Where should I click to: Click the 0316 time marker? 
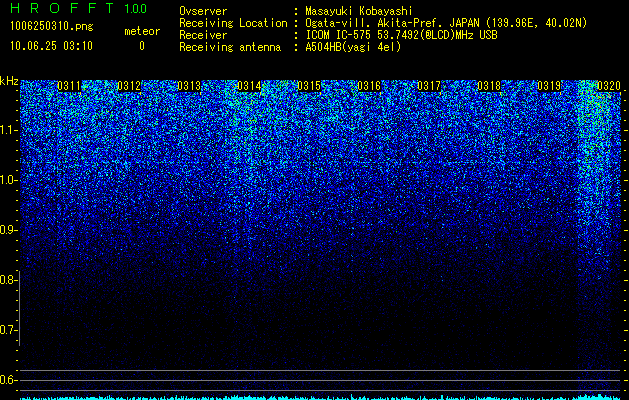tap(369, 86)
